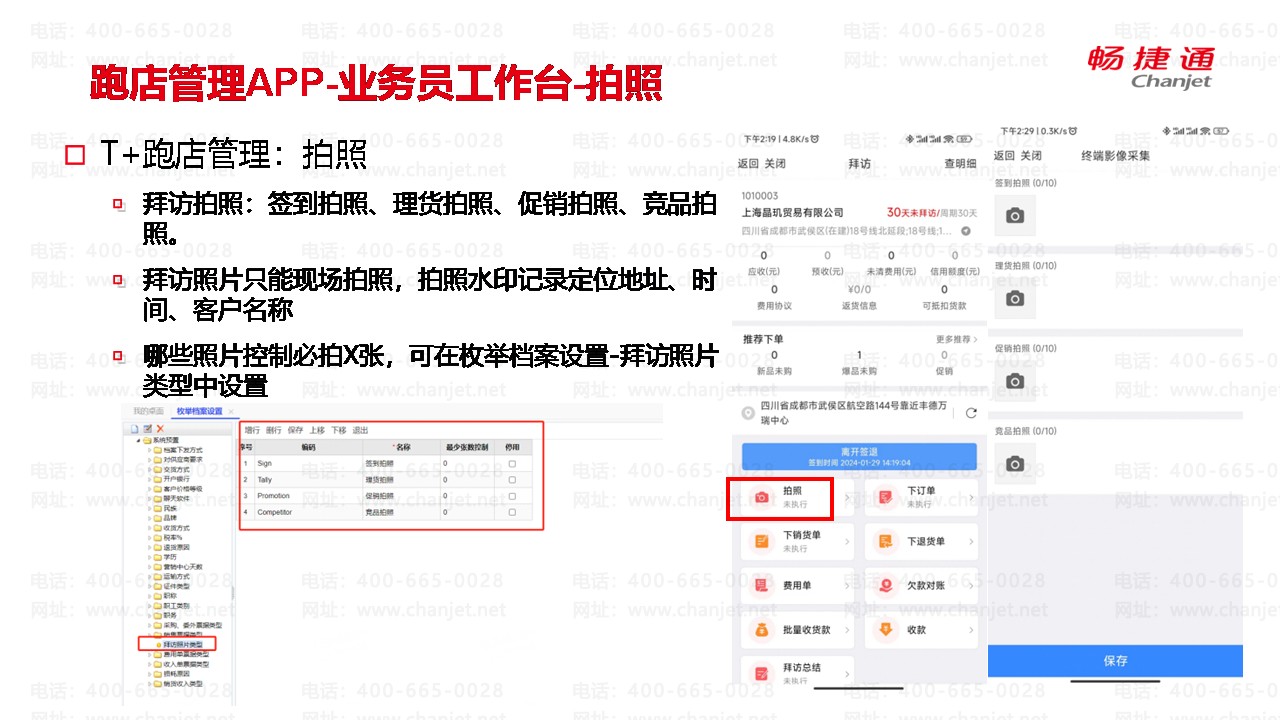
Task: Tap the 批量收货款 money bag icon
Action: [762, 630]
